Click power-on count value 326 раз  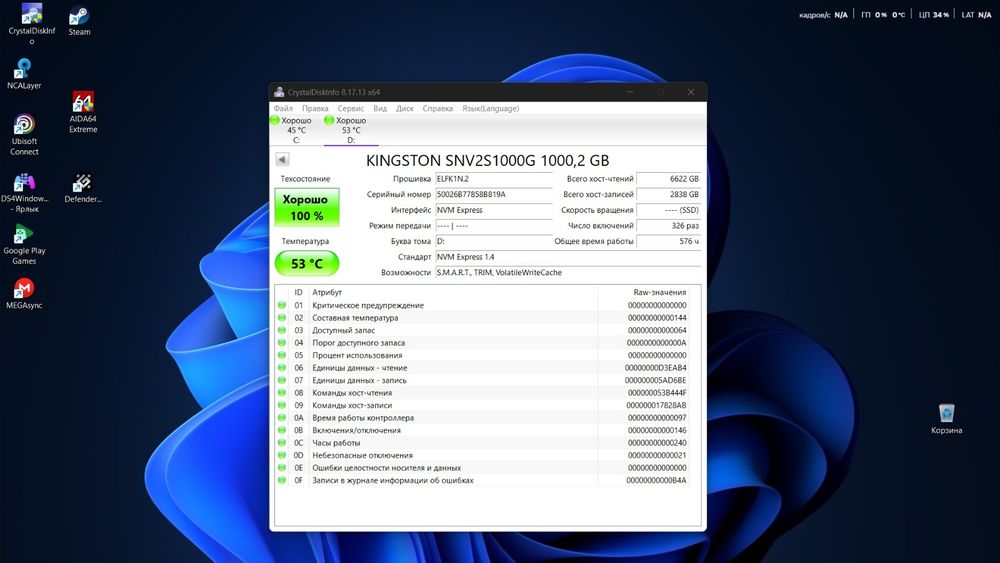click(x=668, y=226)
